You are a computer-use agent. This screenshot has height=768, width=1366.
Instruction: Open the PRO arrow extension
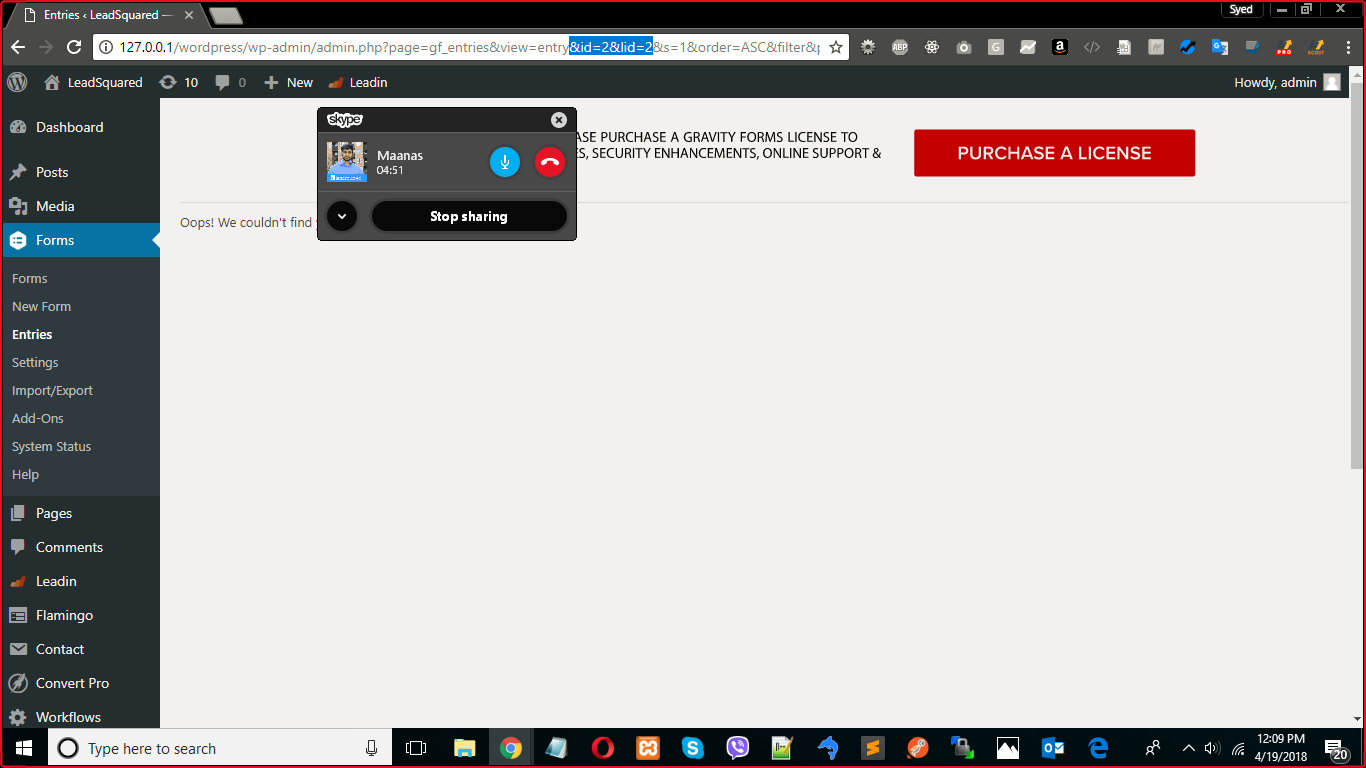coord(1284,47)
